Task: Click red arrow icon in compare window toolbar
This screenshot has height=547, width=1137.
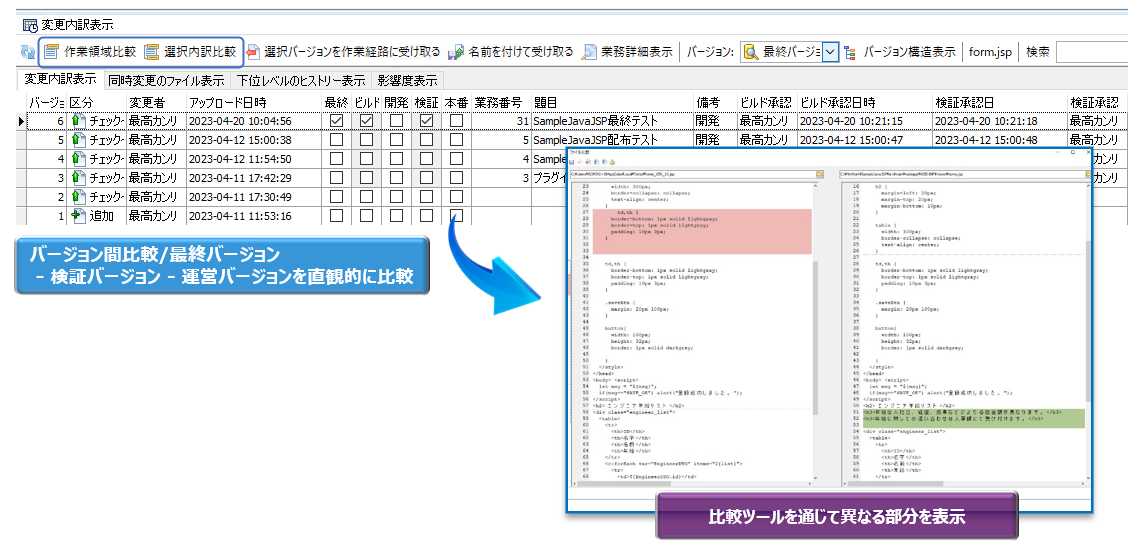Action: coord(589,163)
